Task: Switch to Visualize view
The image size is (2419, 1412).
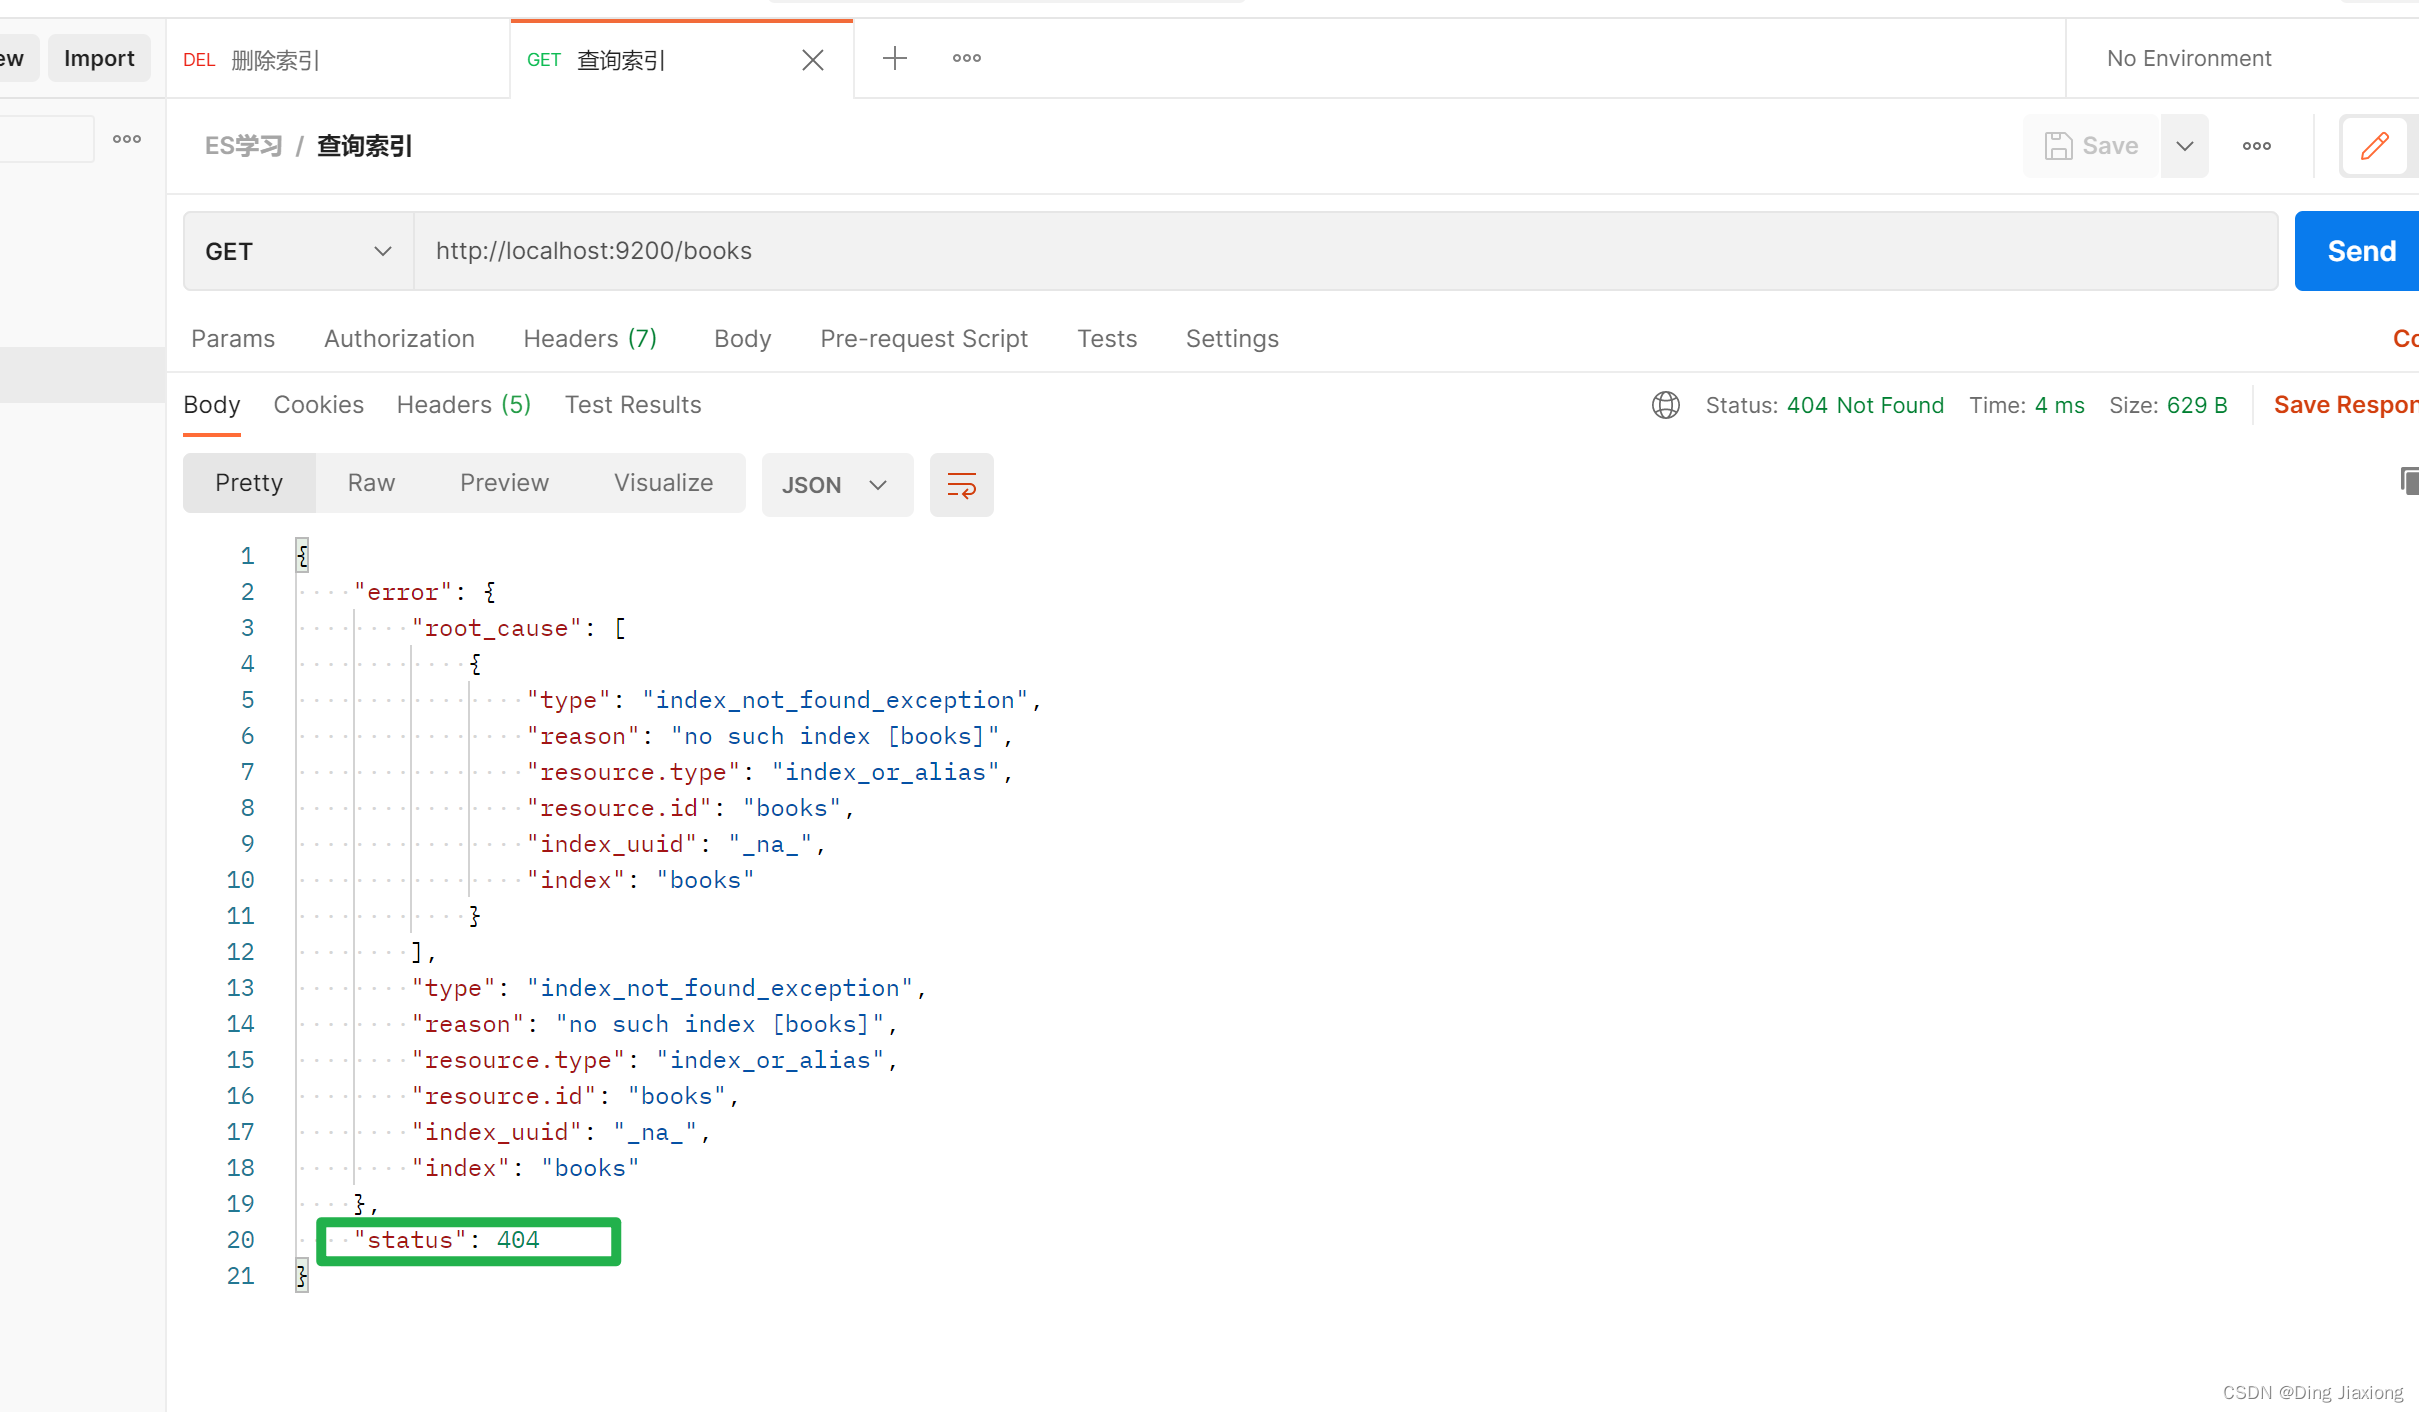Action: click(x=663, y=483)
